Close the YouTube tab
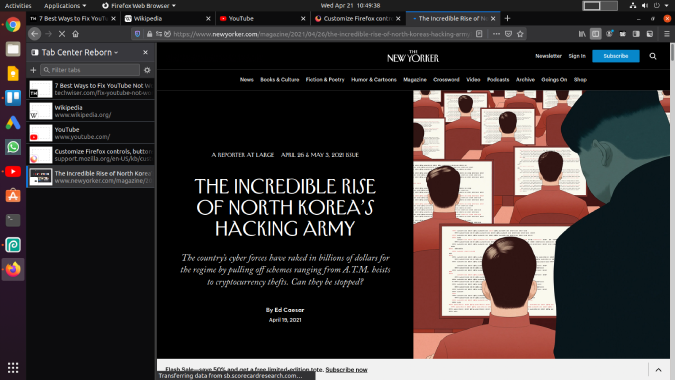Screen dimensions: 675x380 coord(303,19)
